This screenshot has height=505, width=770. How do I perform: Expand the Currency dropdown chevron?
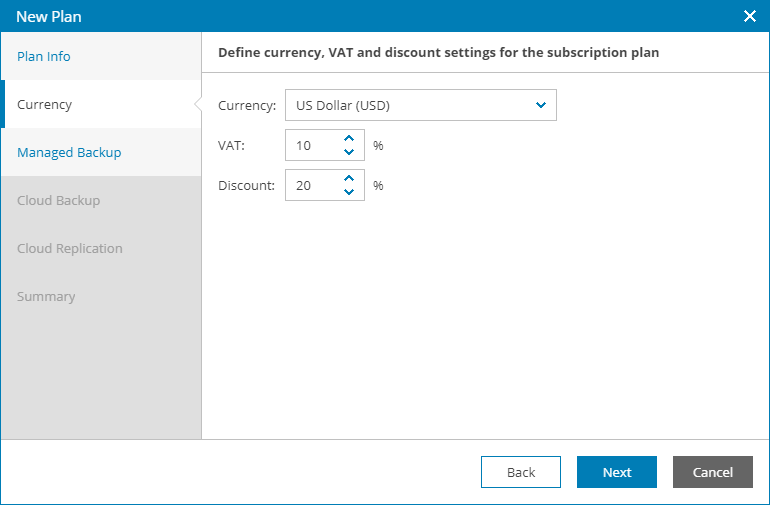click(x=541, y=105)
